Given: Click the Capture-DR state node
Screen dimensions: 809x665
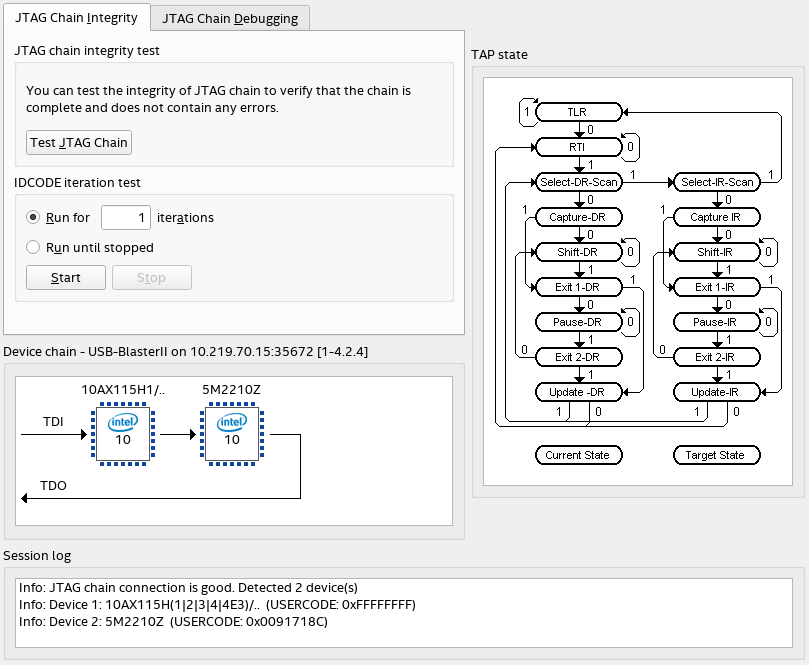Looking at the screenshot, I should 578,217.
